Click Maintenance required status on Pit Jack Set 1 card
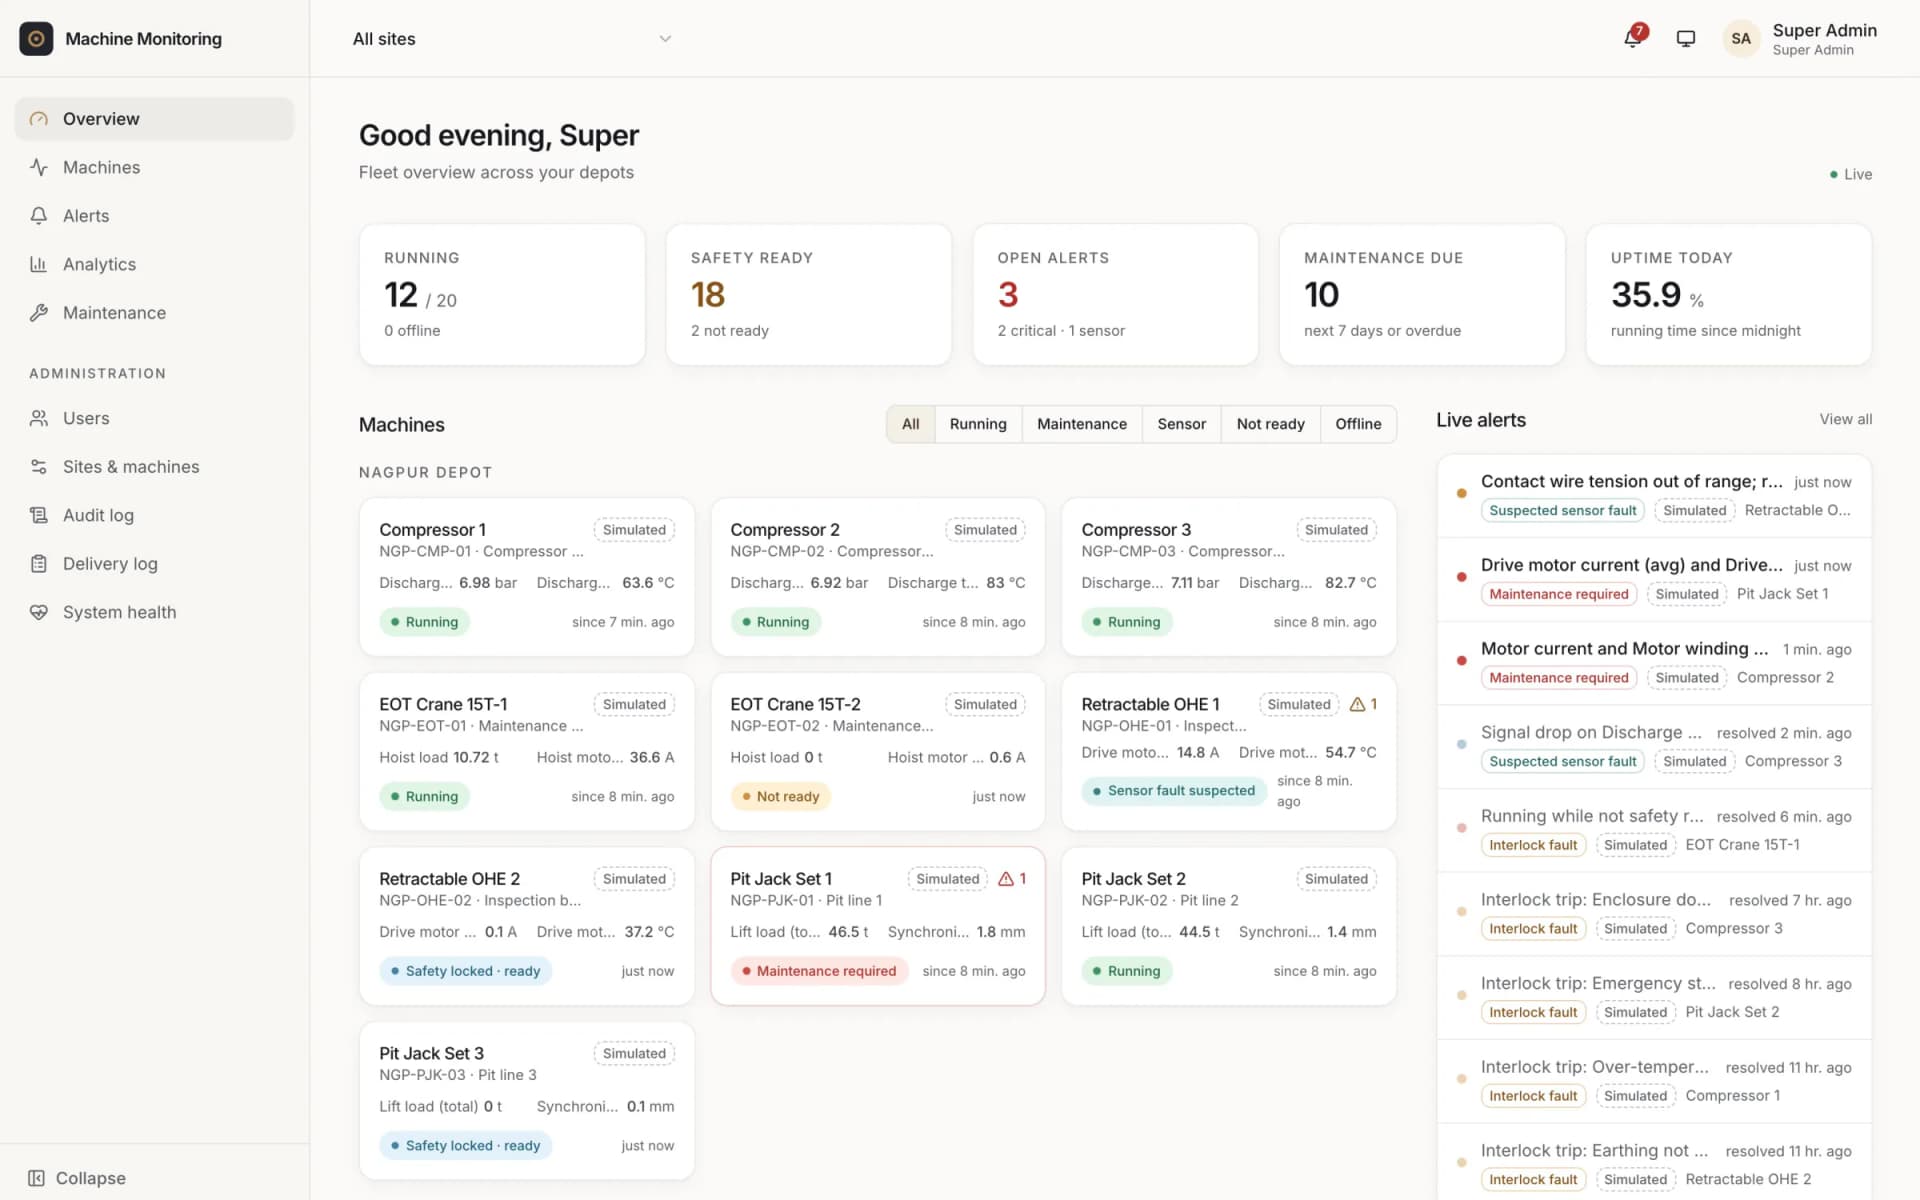This screenshot has height=1200, width=1920. pos(819,971)
